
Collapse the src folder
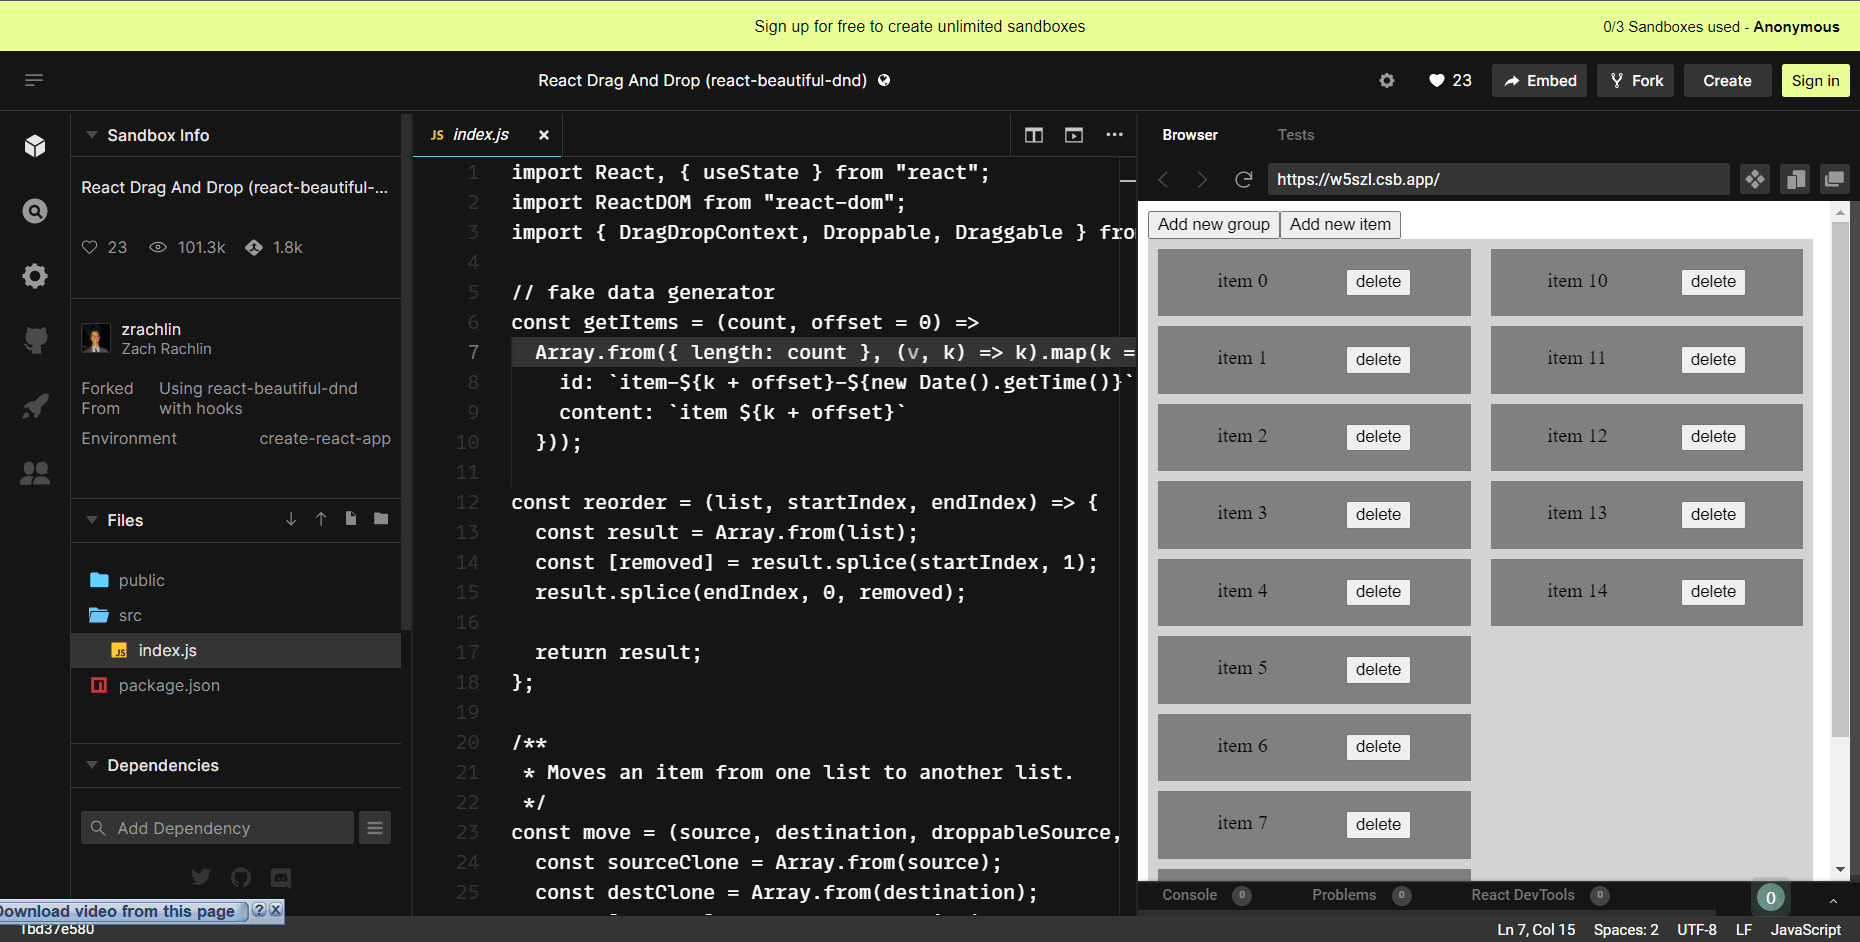[x=236, y=615]
